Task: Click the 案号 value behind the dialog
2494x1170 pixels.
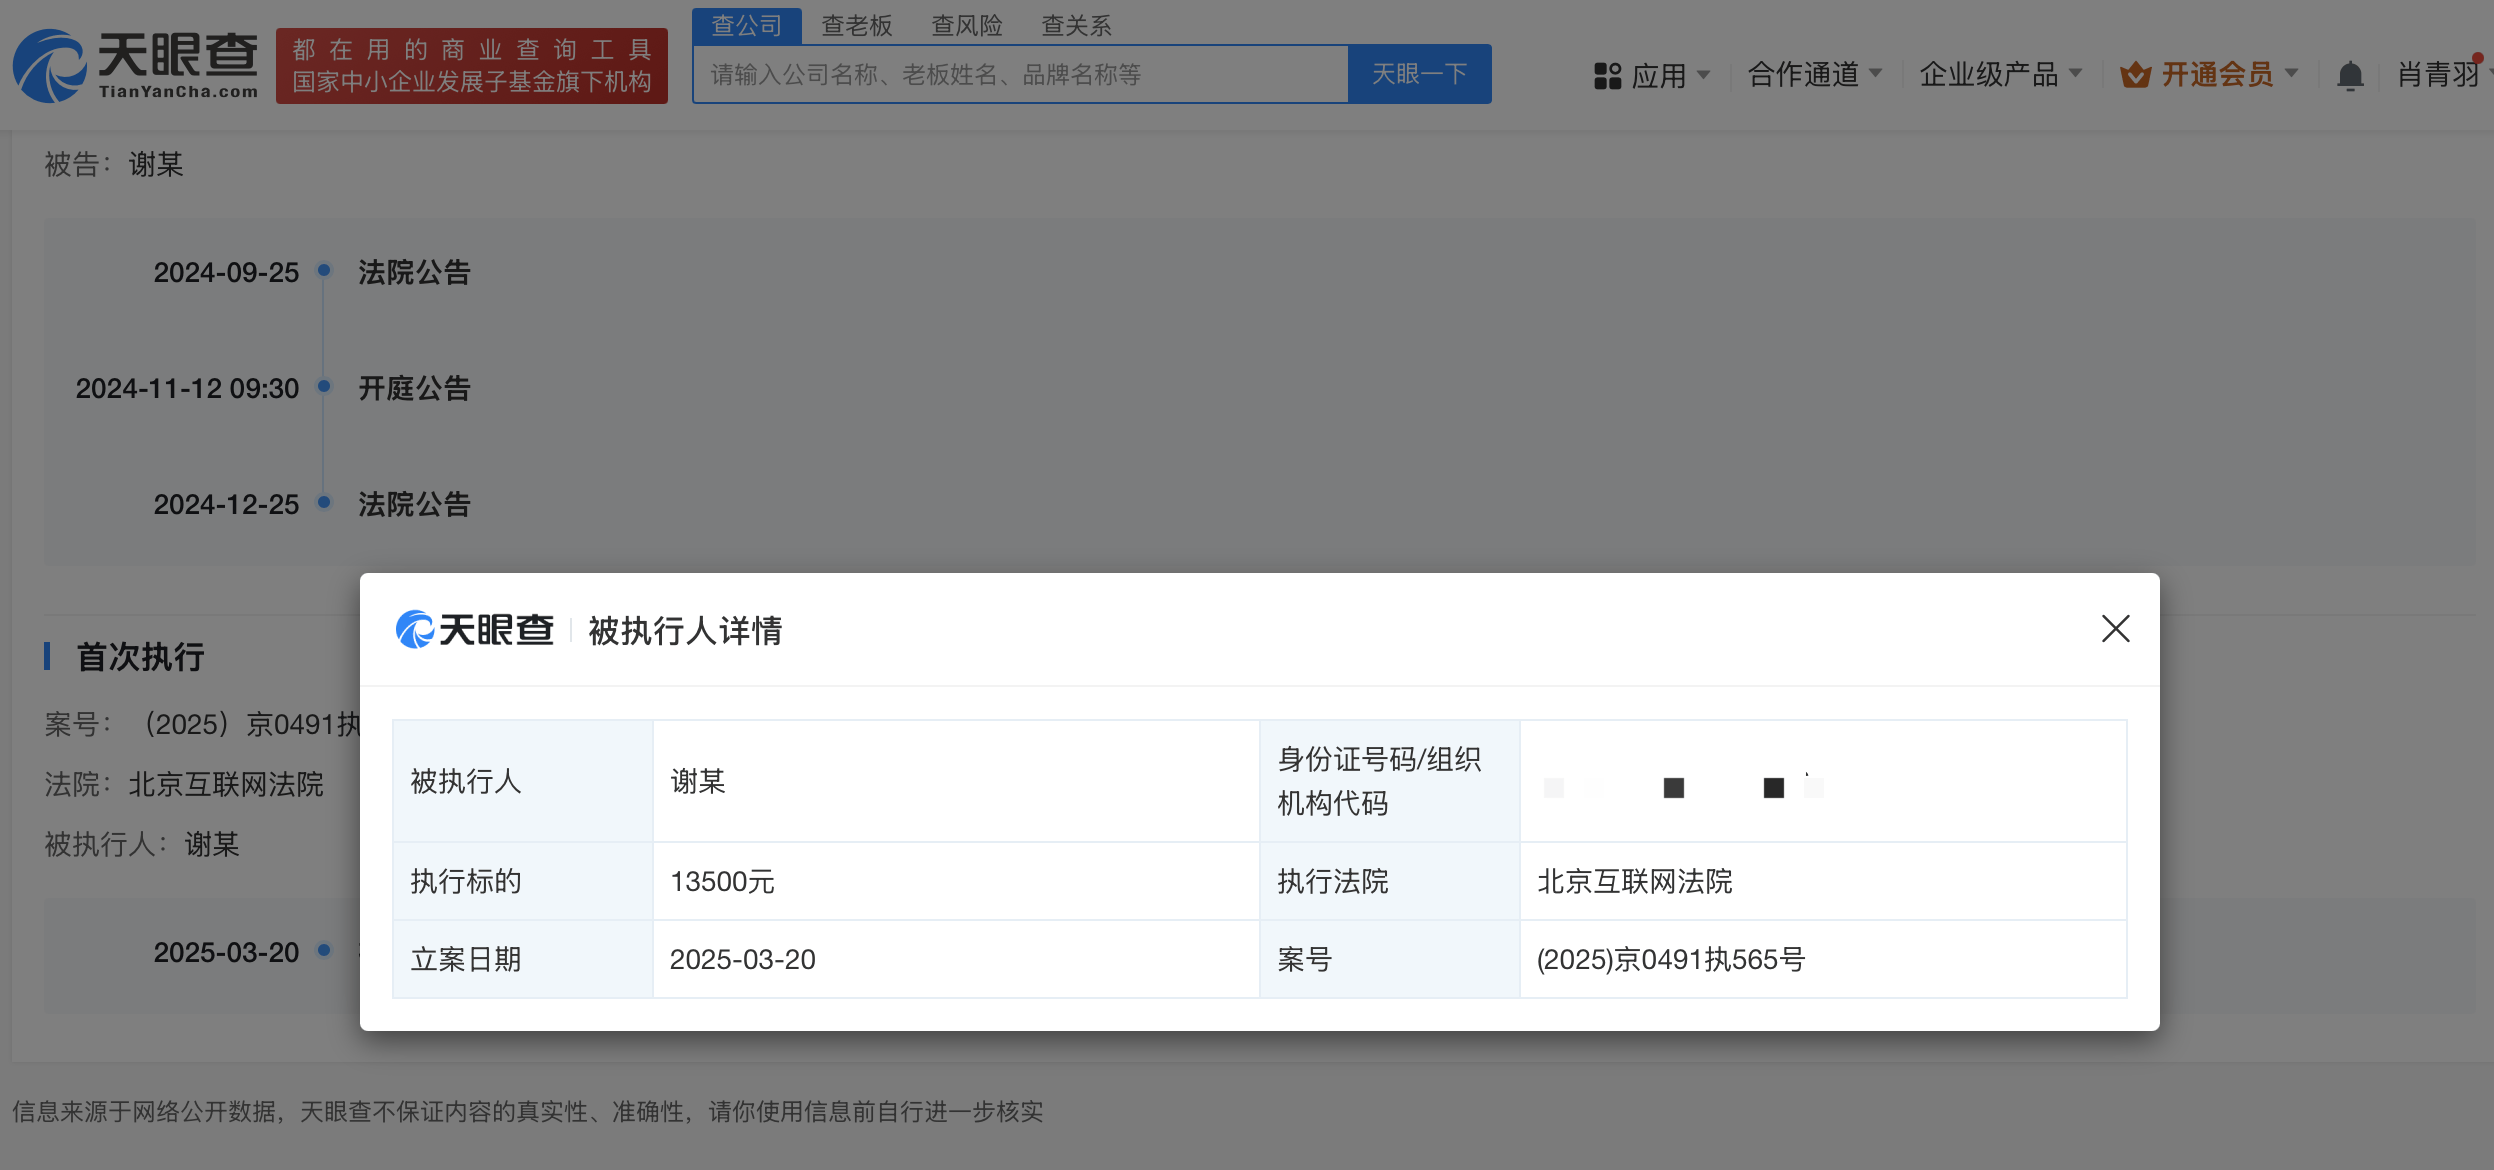Action: coord(252,724)
